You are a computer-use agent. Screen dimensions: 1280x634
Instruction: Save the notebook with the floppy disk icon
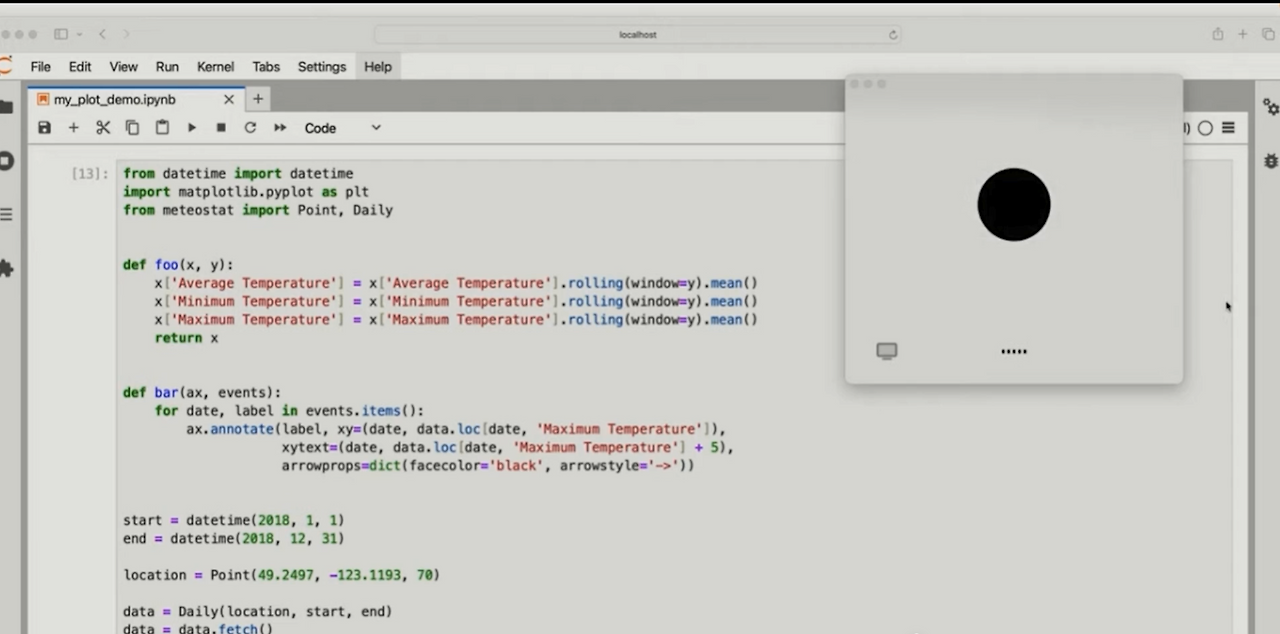point(44,128)
